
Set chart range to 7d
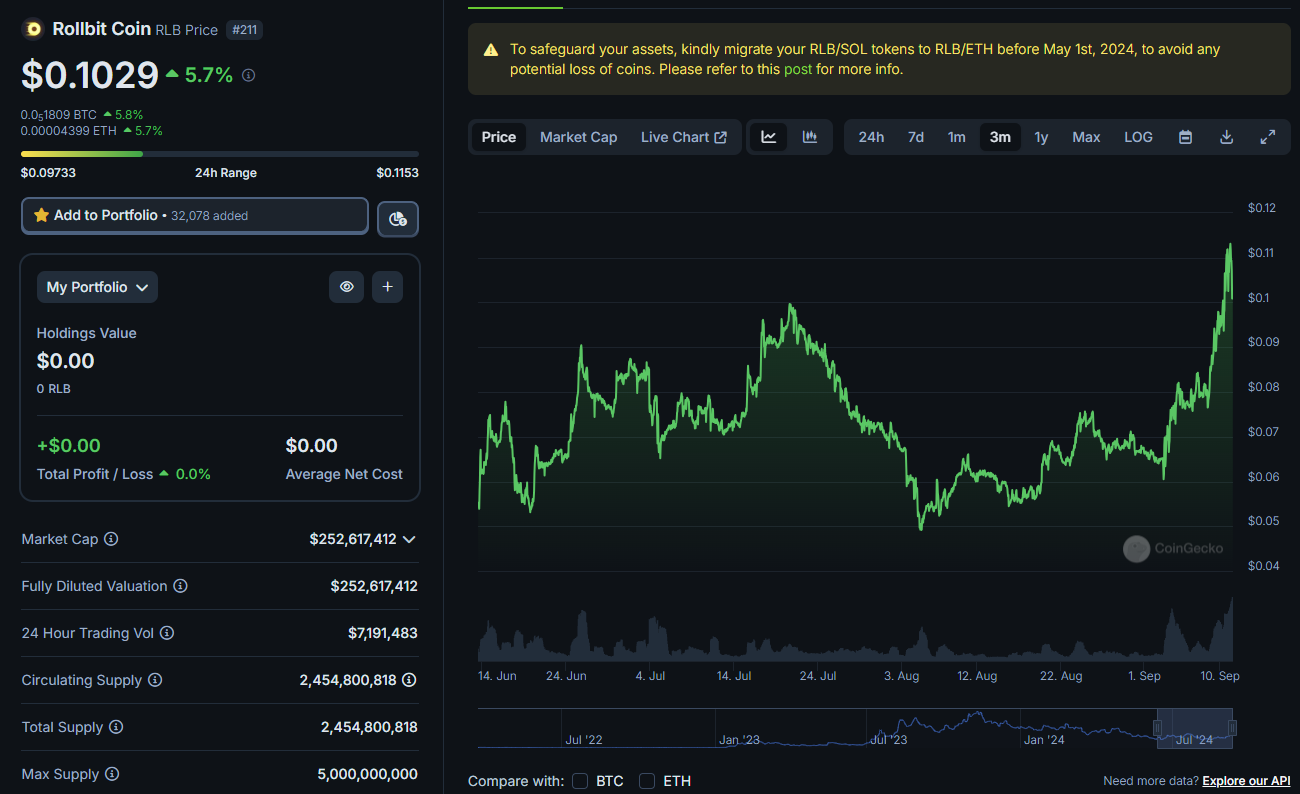tap(916, 137)
